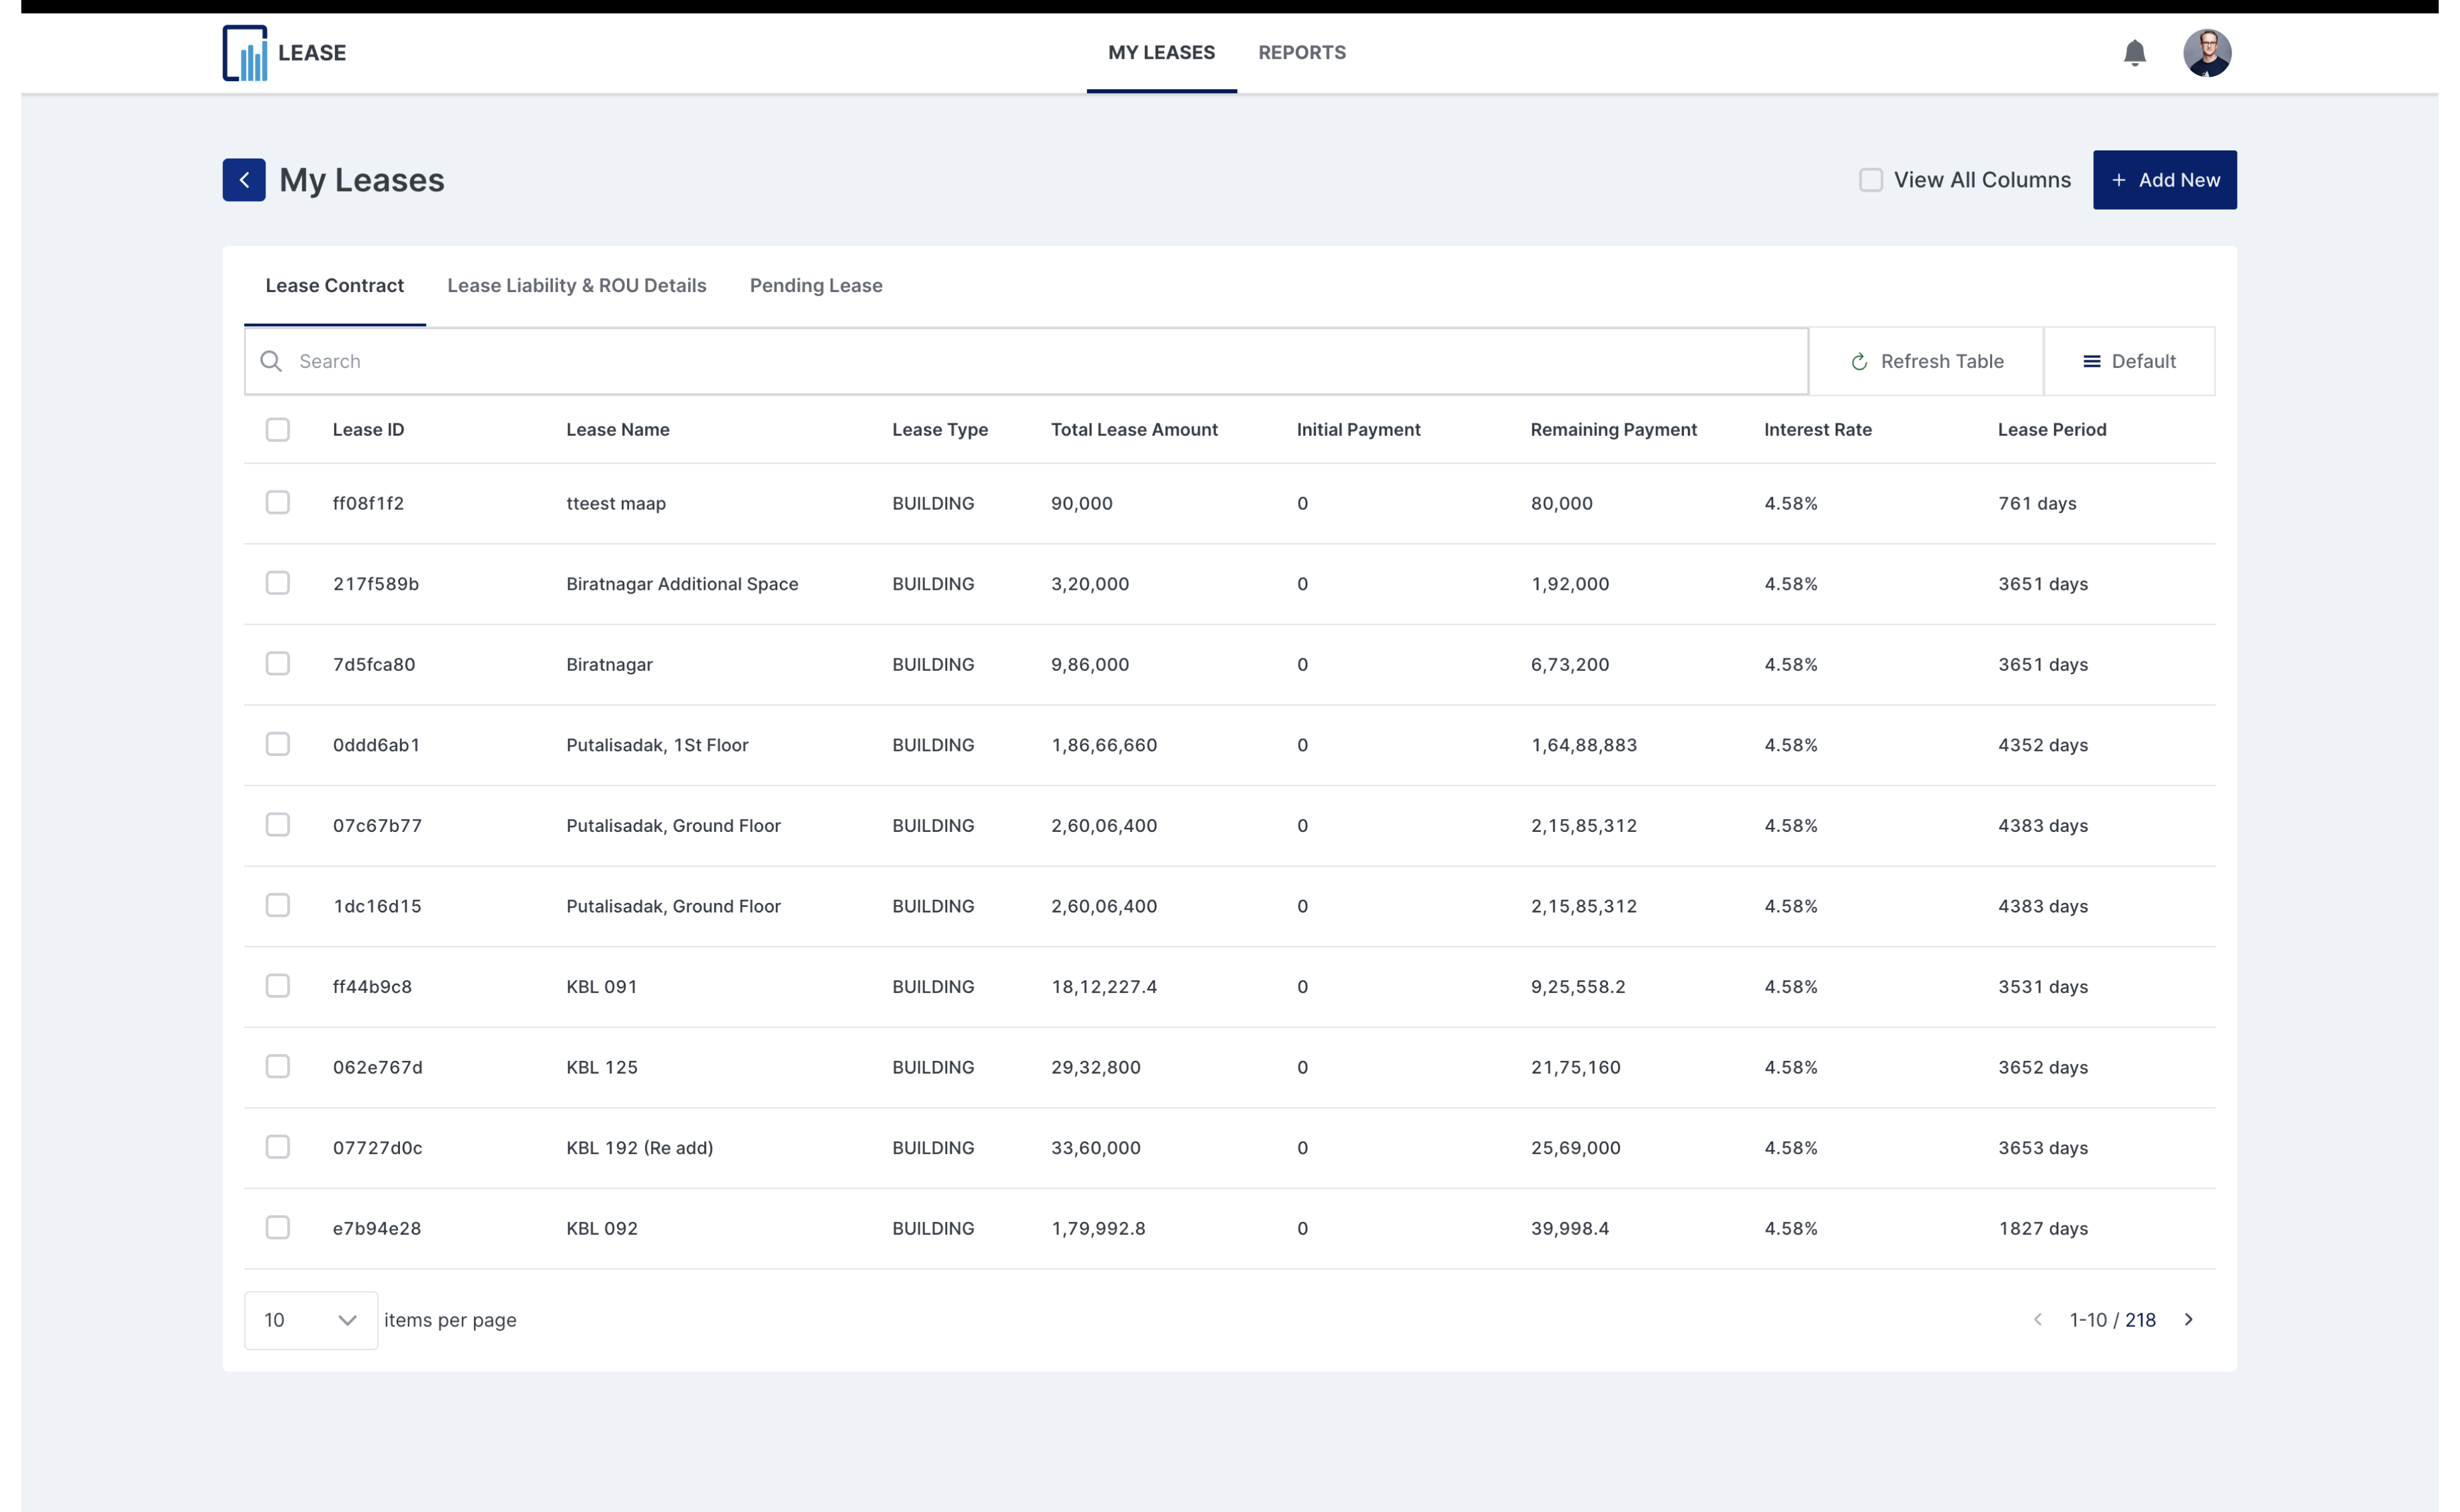Viewport: 2460px width, 1512px height.
Task: Click the search magnifier icon
Action: click(x=271, y=361)
